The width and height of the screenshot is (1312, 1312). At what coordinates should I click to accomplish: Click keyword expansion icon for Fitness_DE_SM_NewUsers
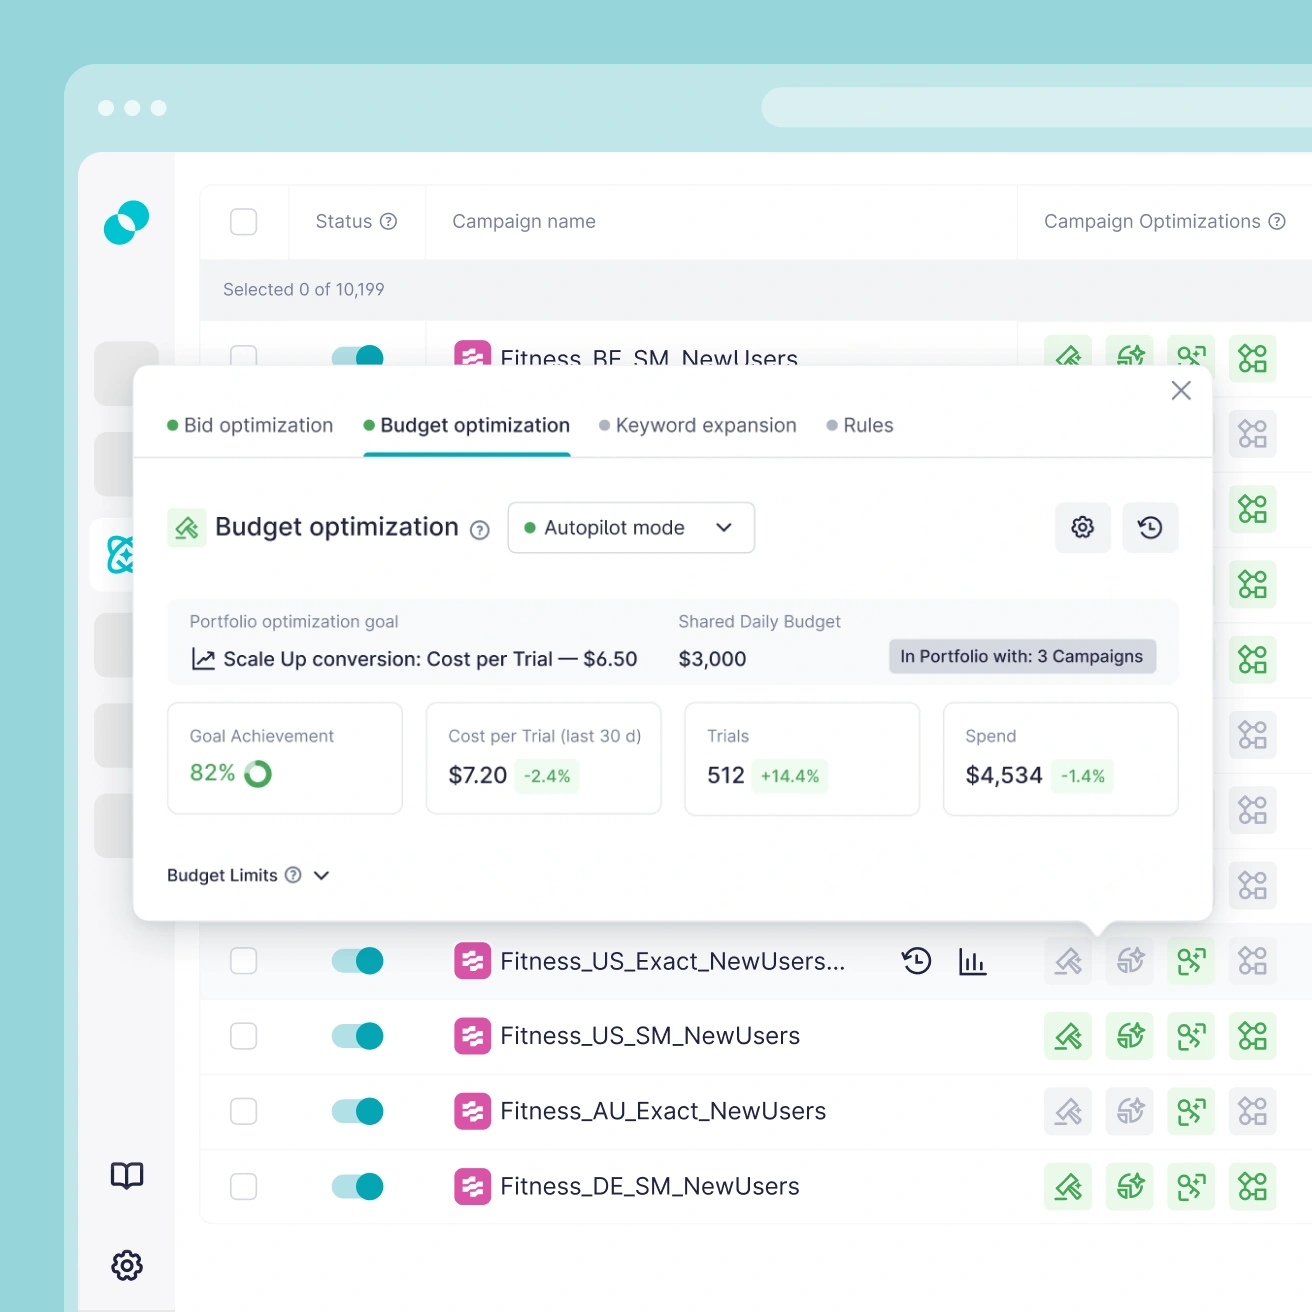point(1191,1186)
